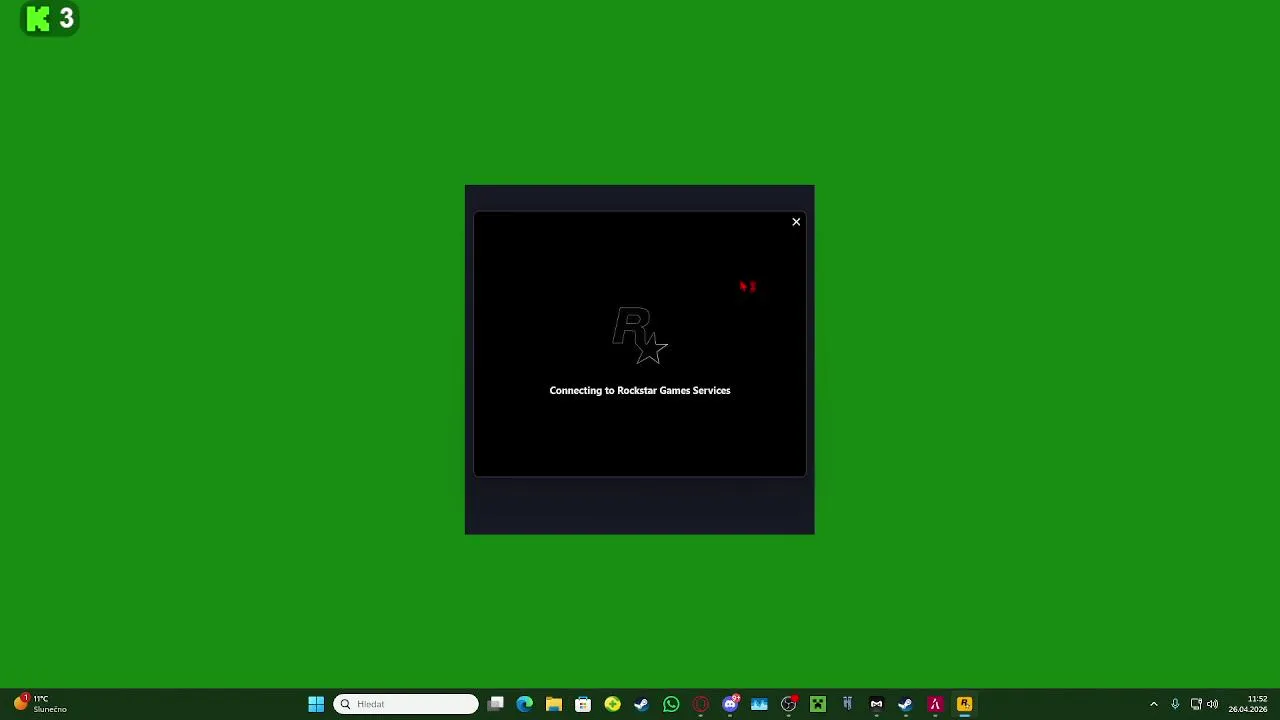Open File Explorer from the taskbar
This screenshot has height=720, width=1280.
554,704
